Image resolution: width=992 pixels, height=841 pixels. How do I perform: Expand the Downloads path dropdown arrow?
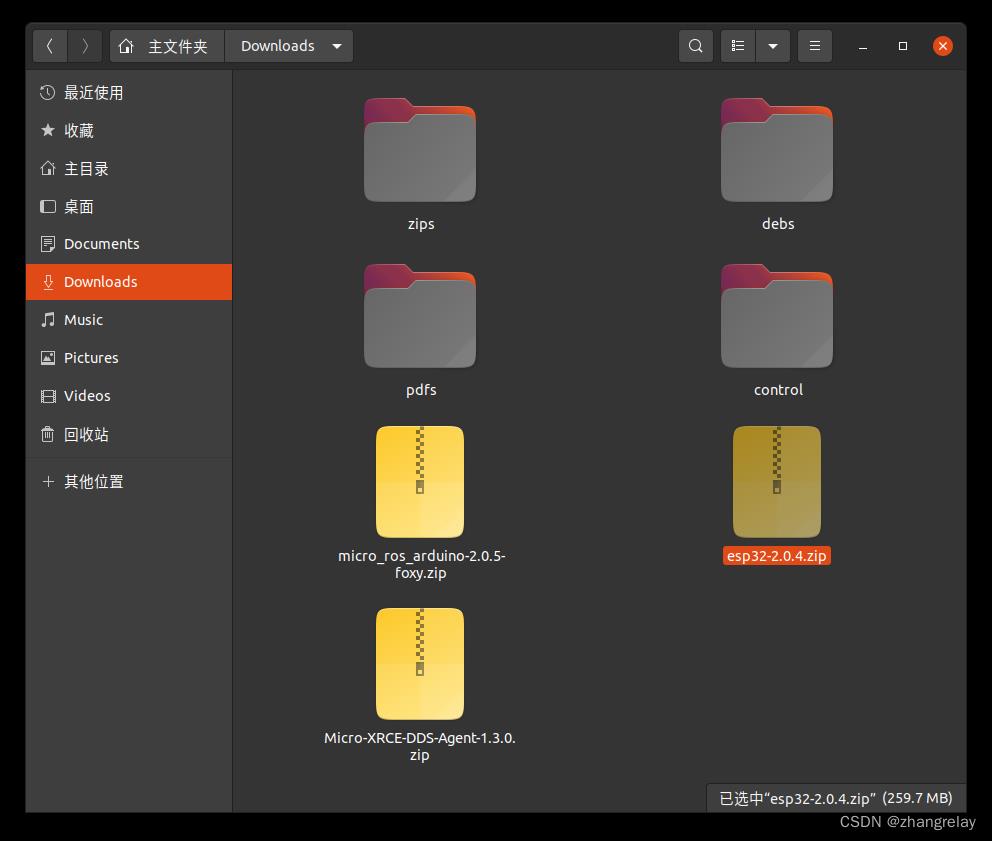coord(337,46)
